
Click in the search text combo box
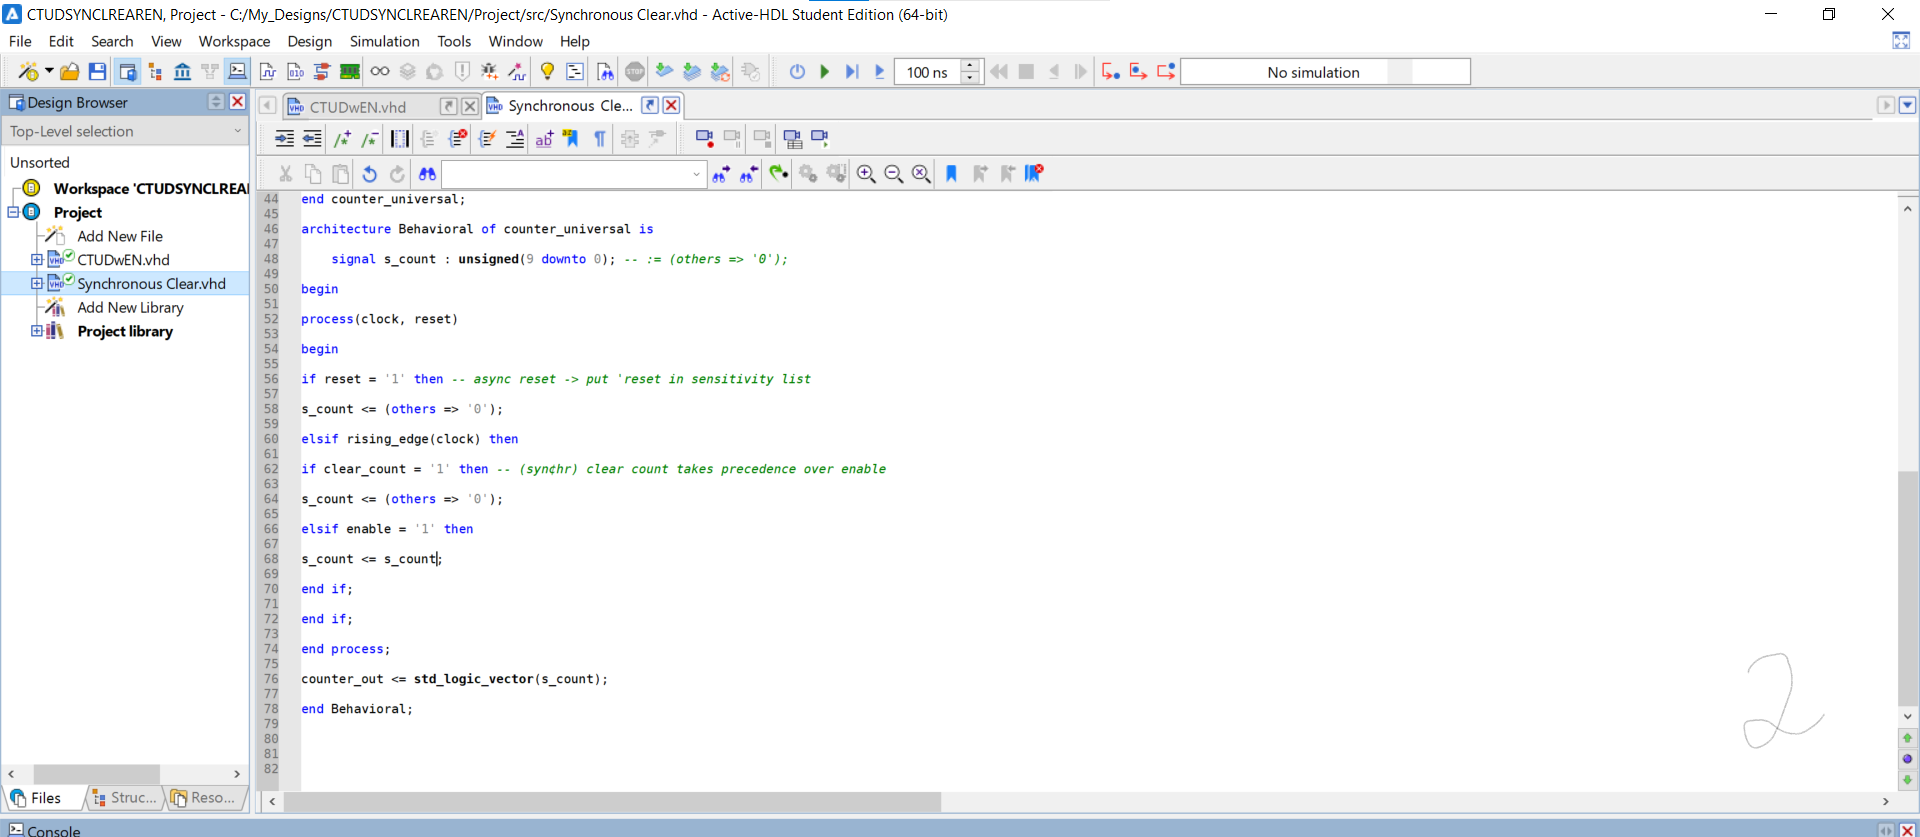click(566, 174)
